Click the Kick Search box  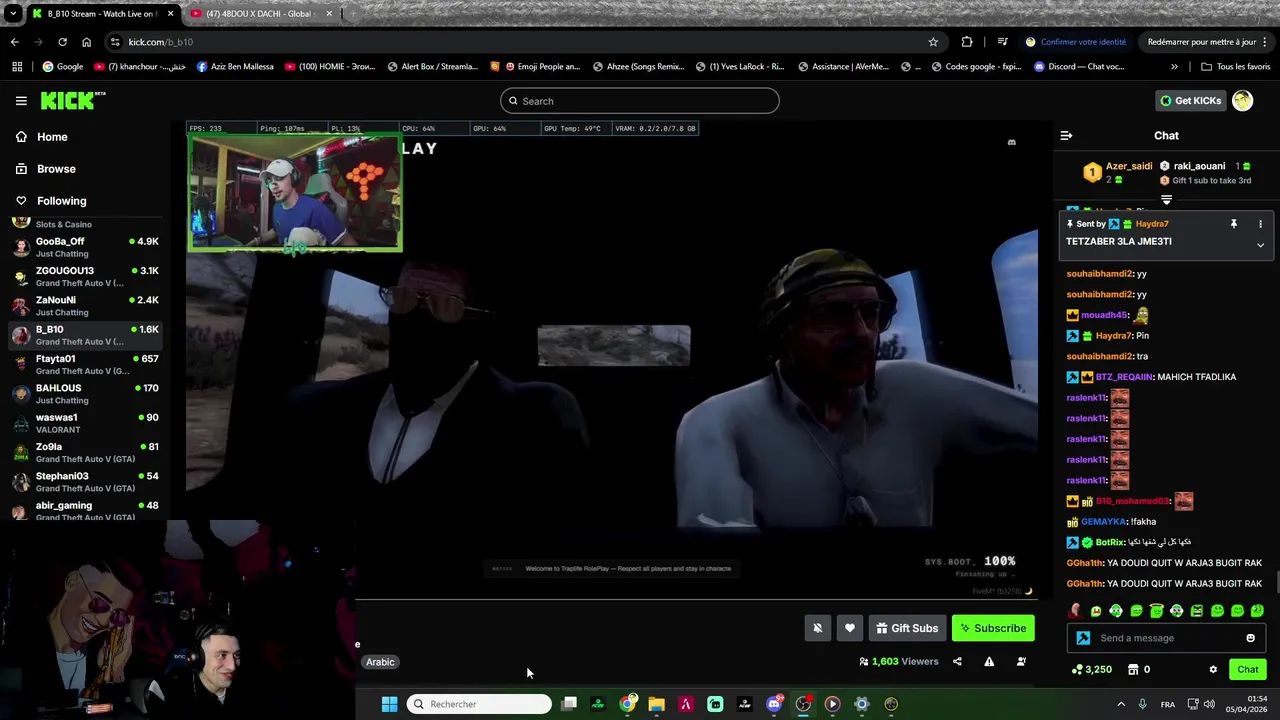640,101
